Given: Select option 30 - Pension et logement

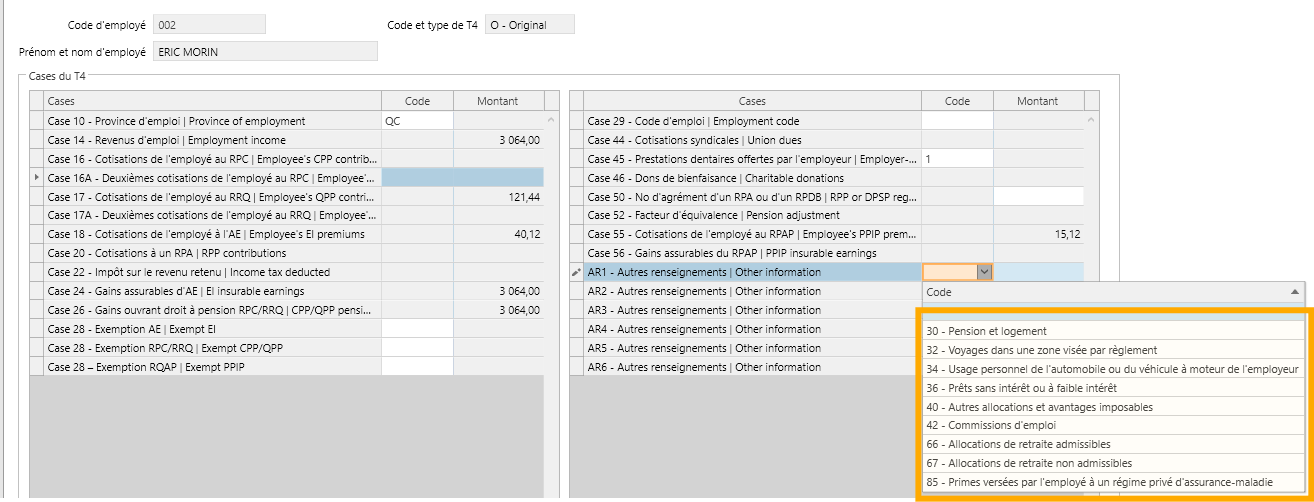Looking at the screenshot, I should coord(1114,331).
